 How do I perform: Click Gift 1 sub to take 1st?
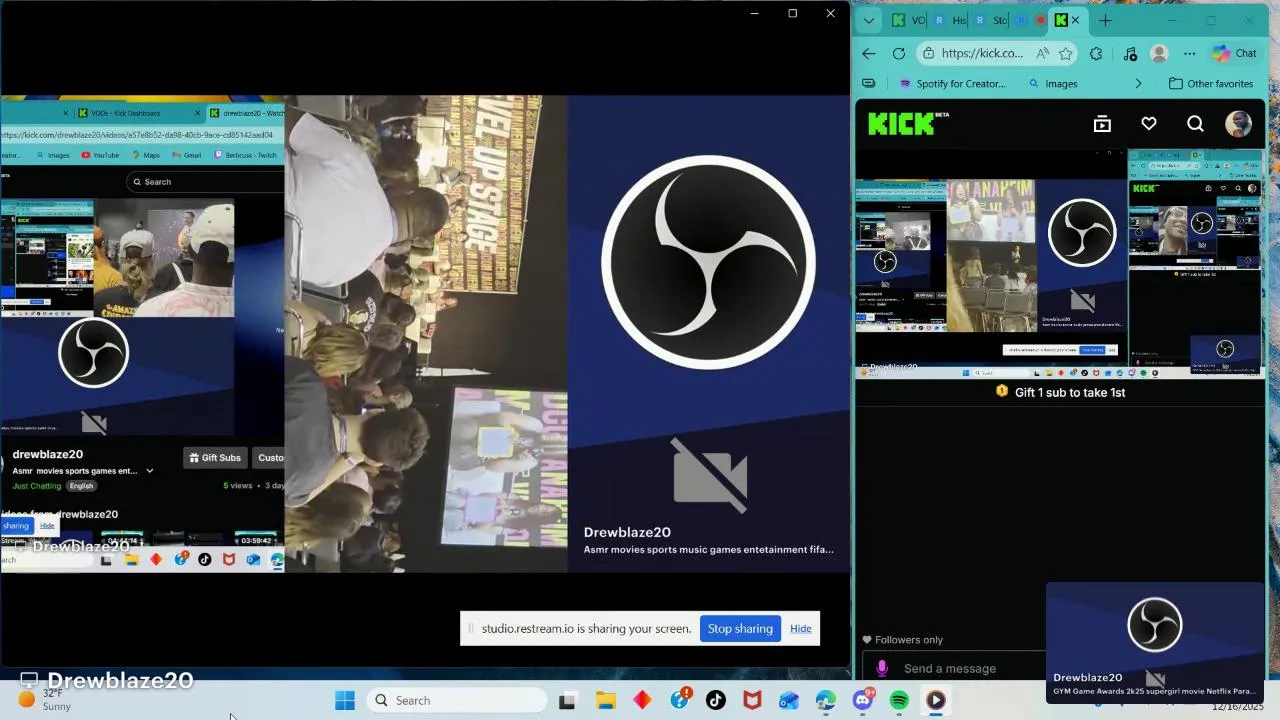pyautogui.click(x=1060, y=392)
